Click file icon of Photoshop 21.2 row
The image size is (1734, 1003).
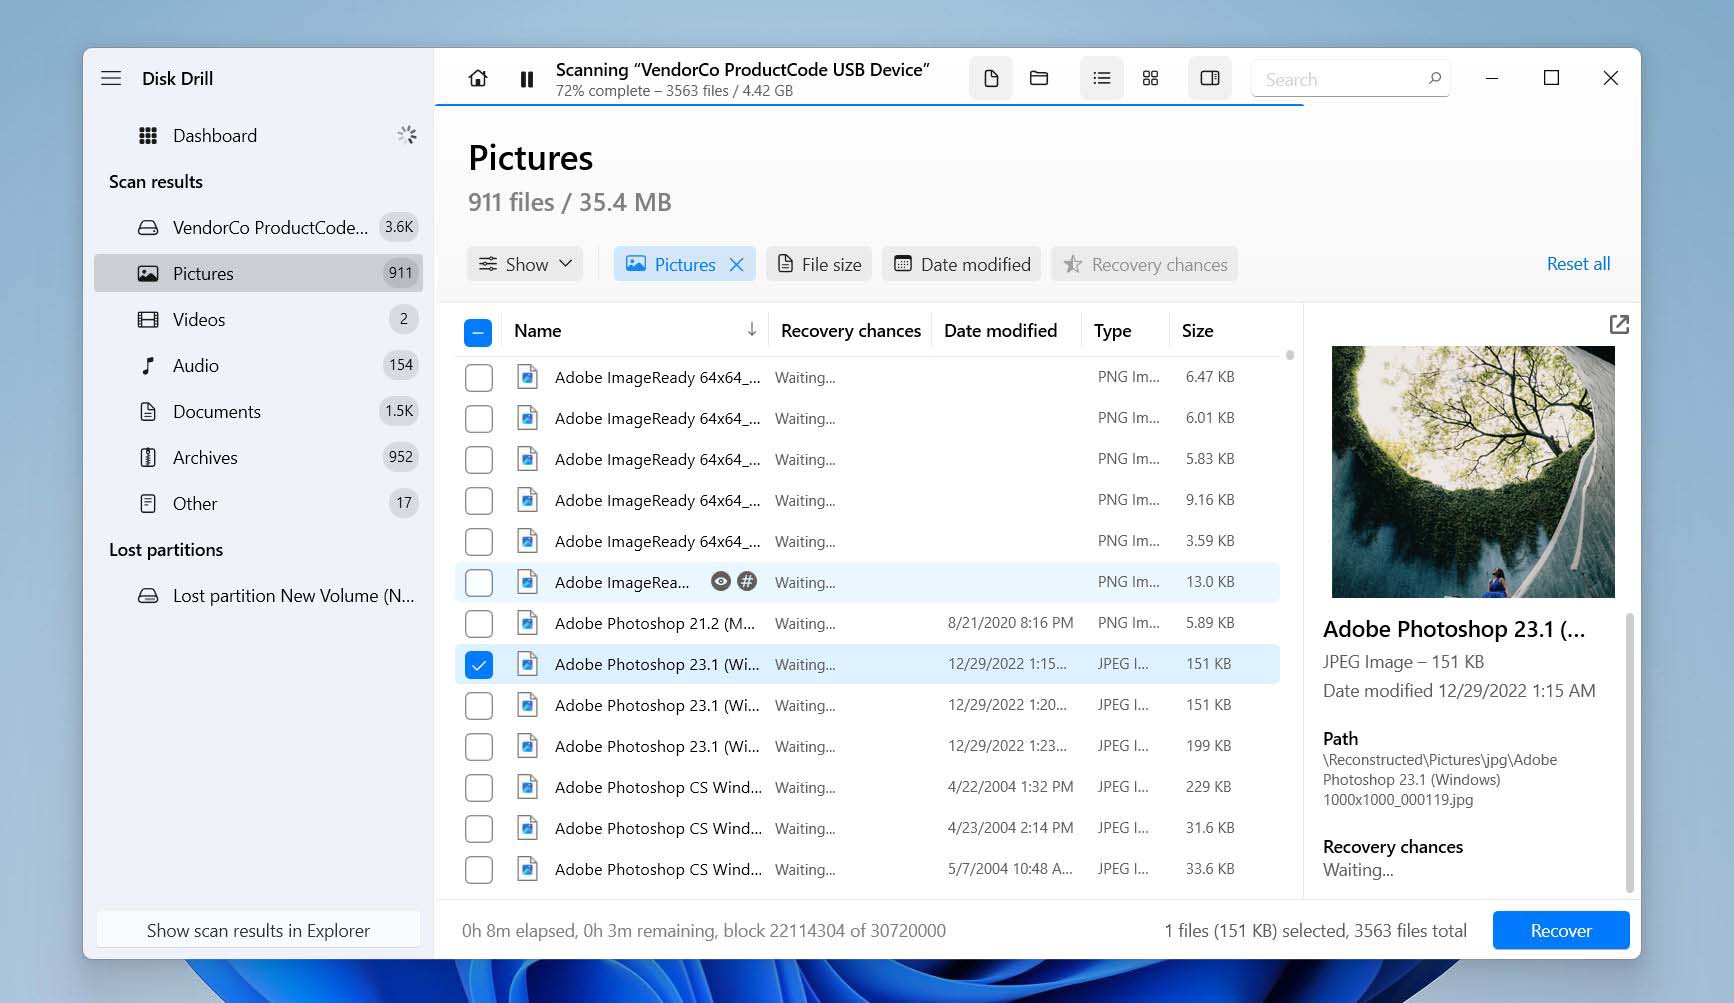[527, 623]
